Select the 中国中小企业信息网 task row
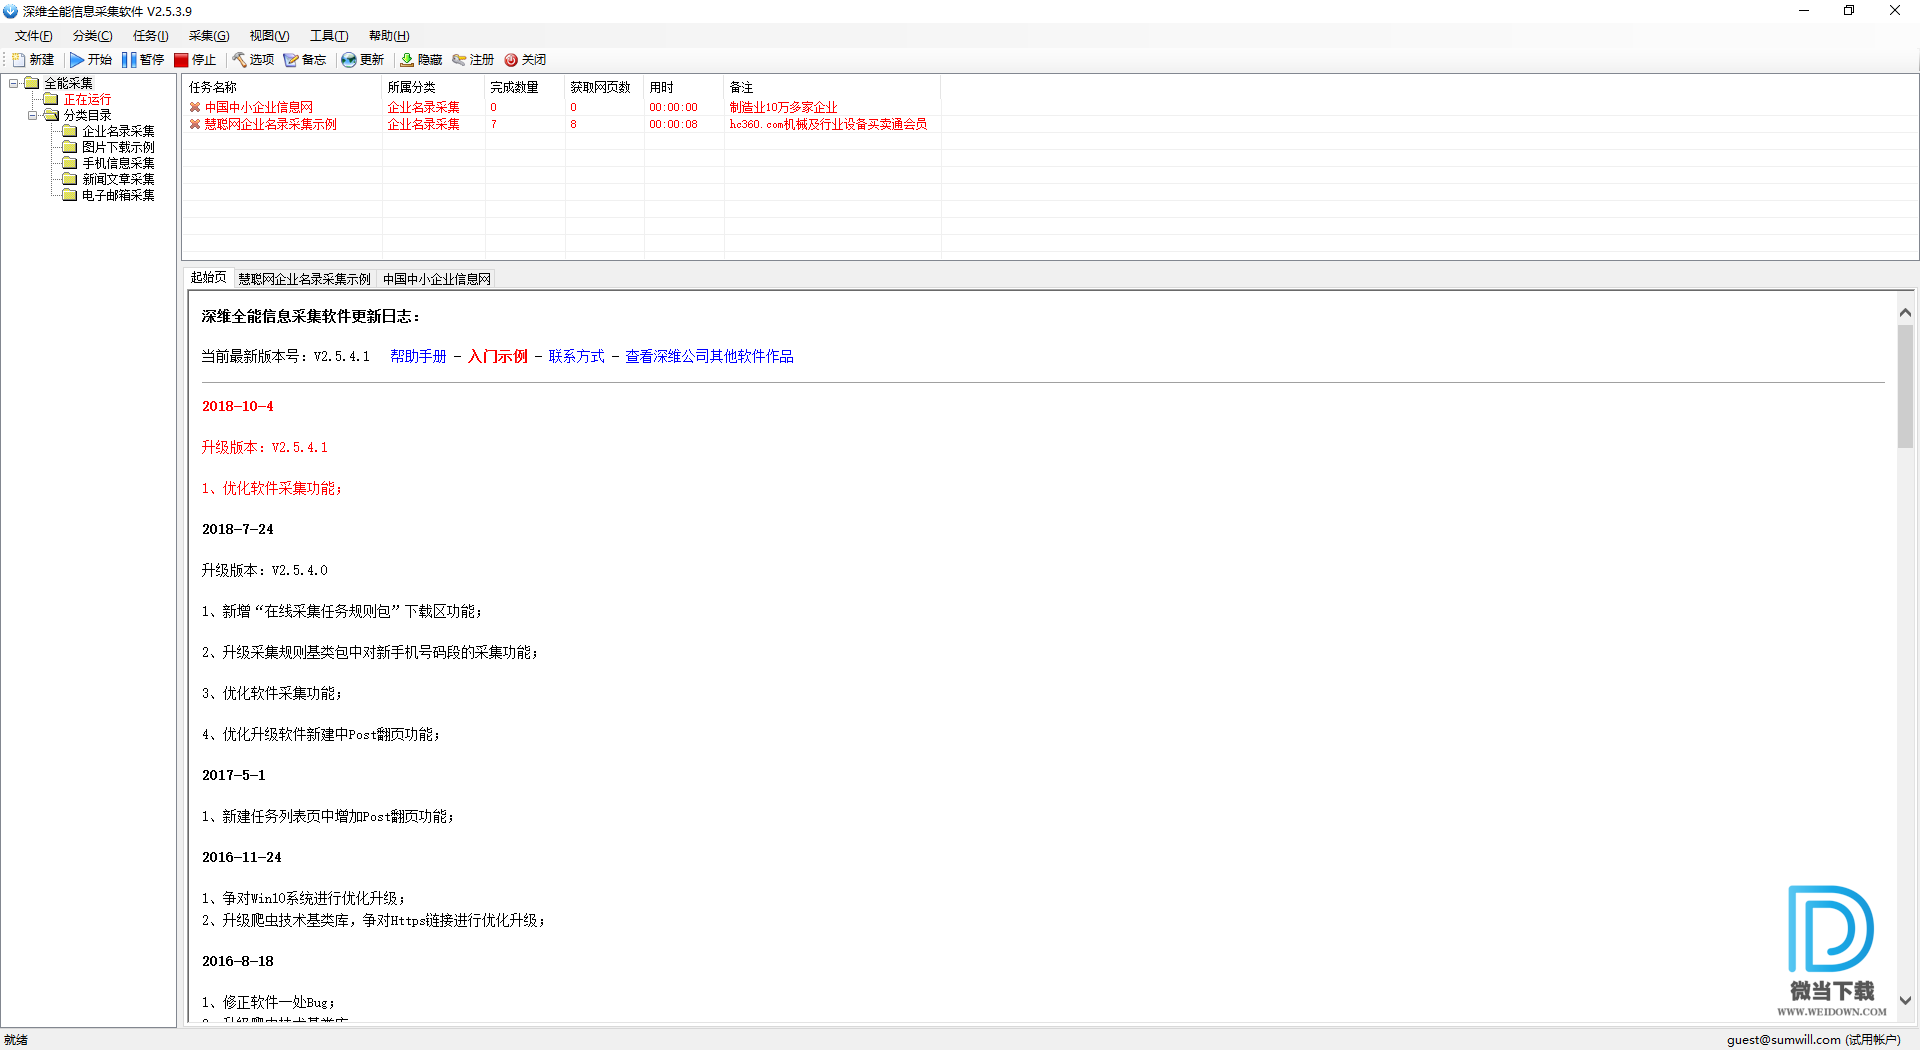The image size is (1920, 1050). [560, 107]
